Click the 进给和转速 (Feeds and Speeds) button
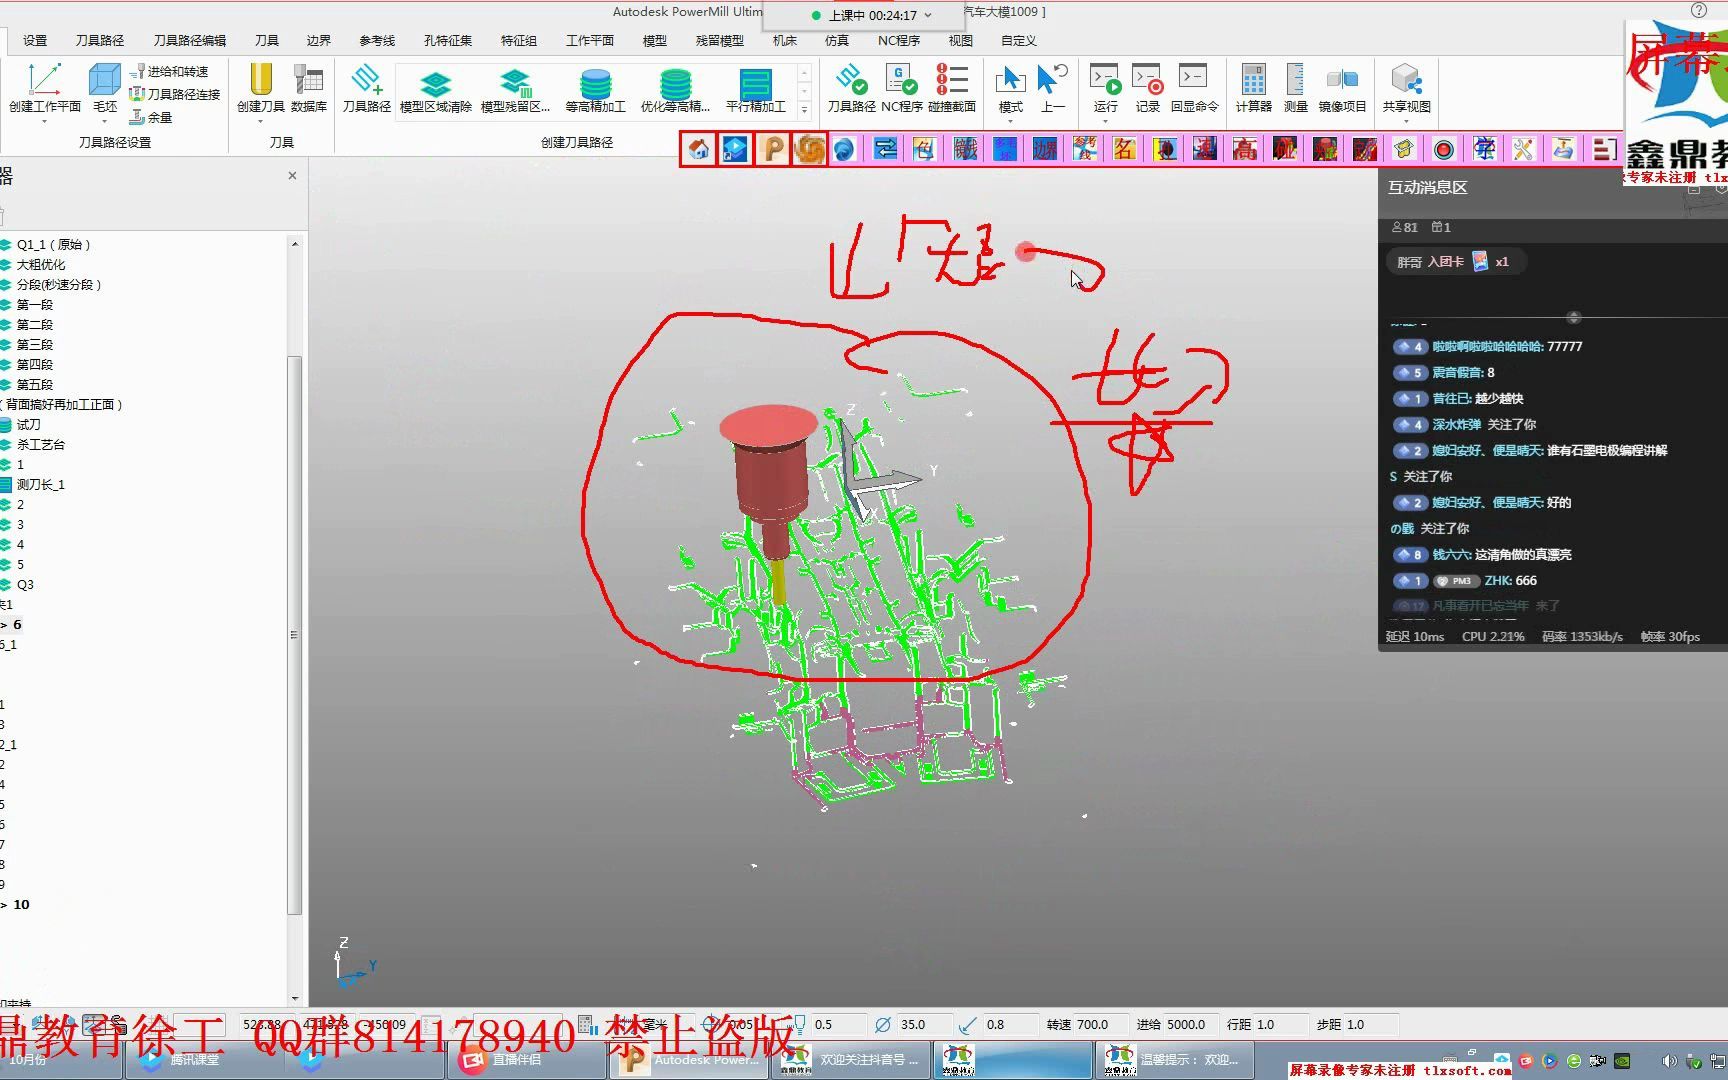 (170, 71)
